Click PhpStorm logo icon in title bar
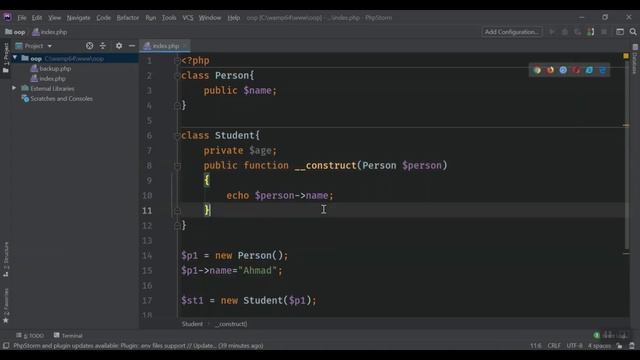The height and width of the screenshot is (360, 640). point(7,17)
